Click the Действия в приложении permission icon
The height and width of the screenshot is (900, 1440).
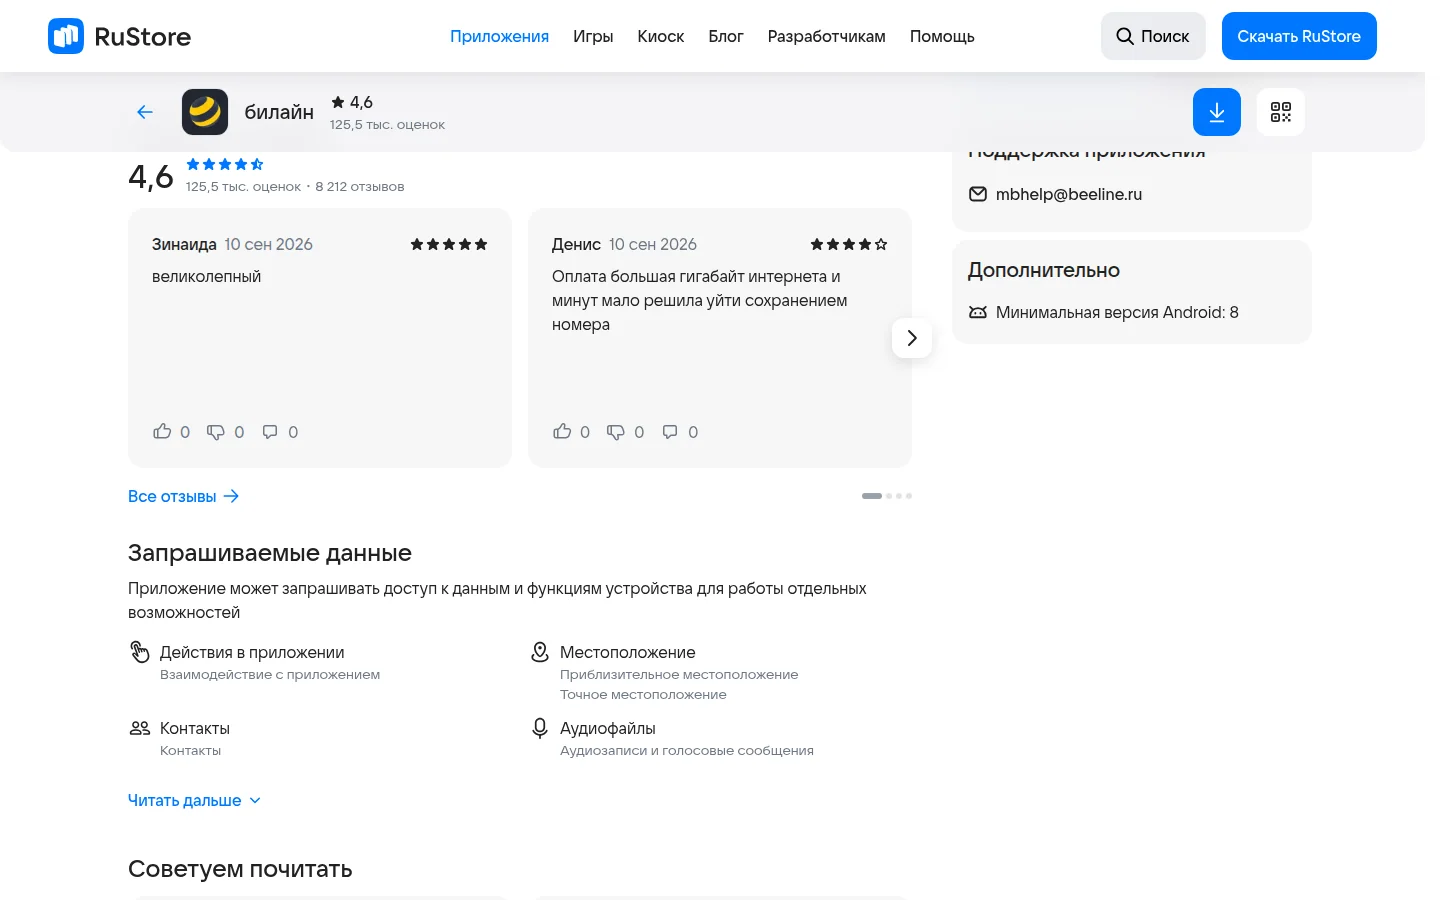[140, 652]
